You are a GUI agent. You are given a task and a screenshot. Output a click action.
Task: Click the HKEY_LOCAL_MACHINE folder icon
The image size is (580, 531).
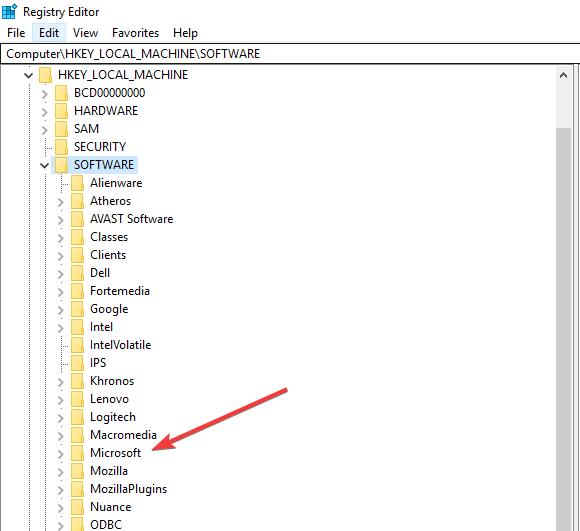click(45, 75)
